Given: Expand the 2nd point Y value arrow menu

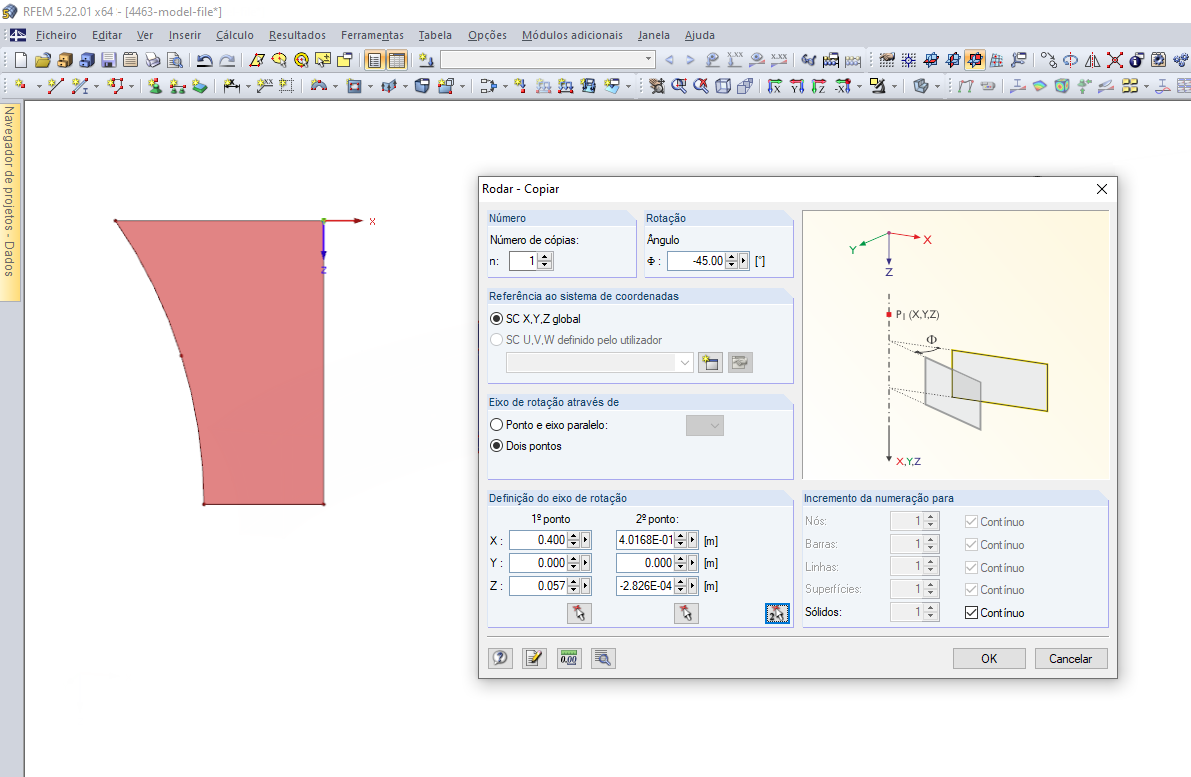Looking at the screenshot, I should (x=693, y=563).
